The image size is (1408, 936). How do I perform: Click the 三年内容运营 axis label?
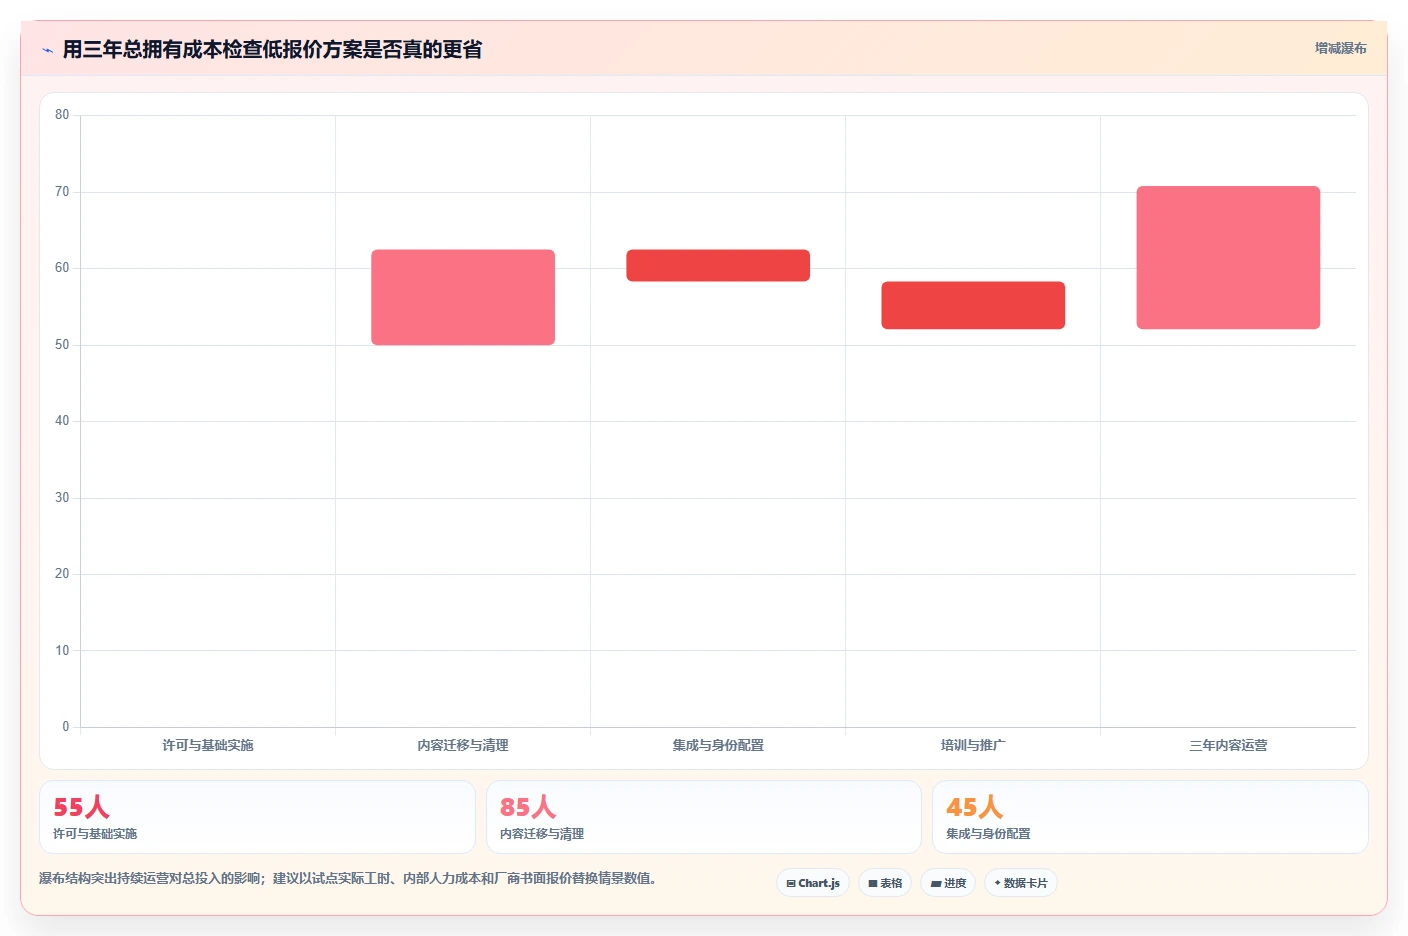1228,745
